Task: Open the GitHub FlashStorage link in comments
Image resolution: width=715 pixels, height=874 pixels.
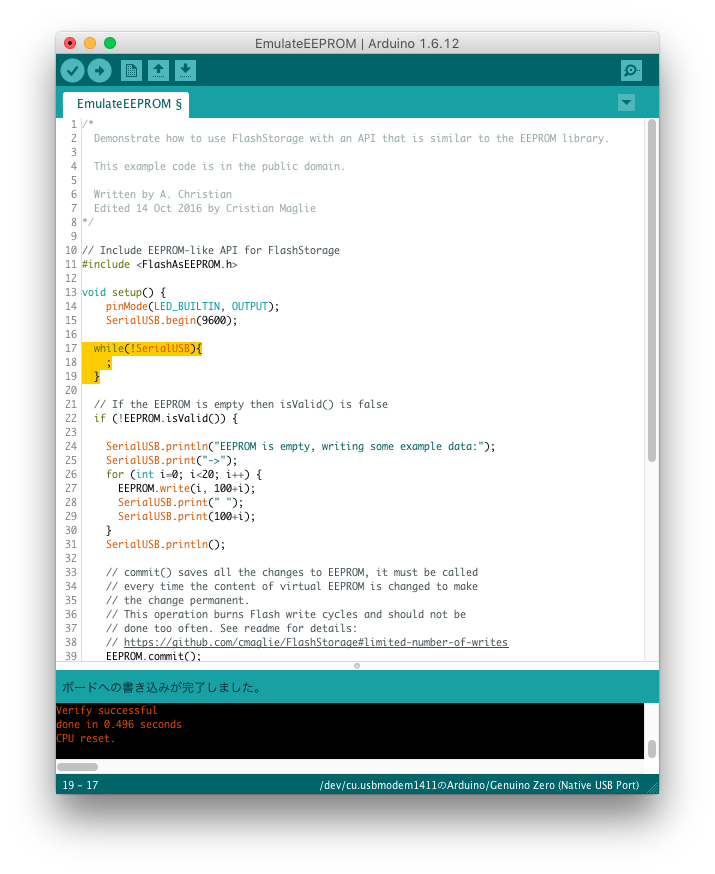Action: (316, 642)
